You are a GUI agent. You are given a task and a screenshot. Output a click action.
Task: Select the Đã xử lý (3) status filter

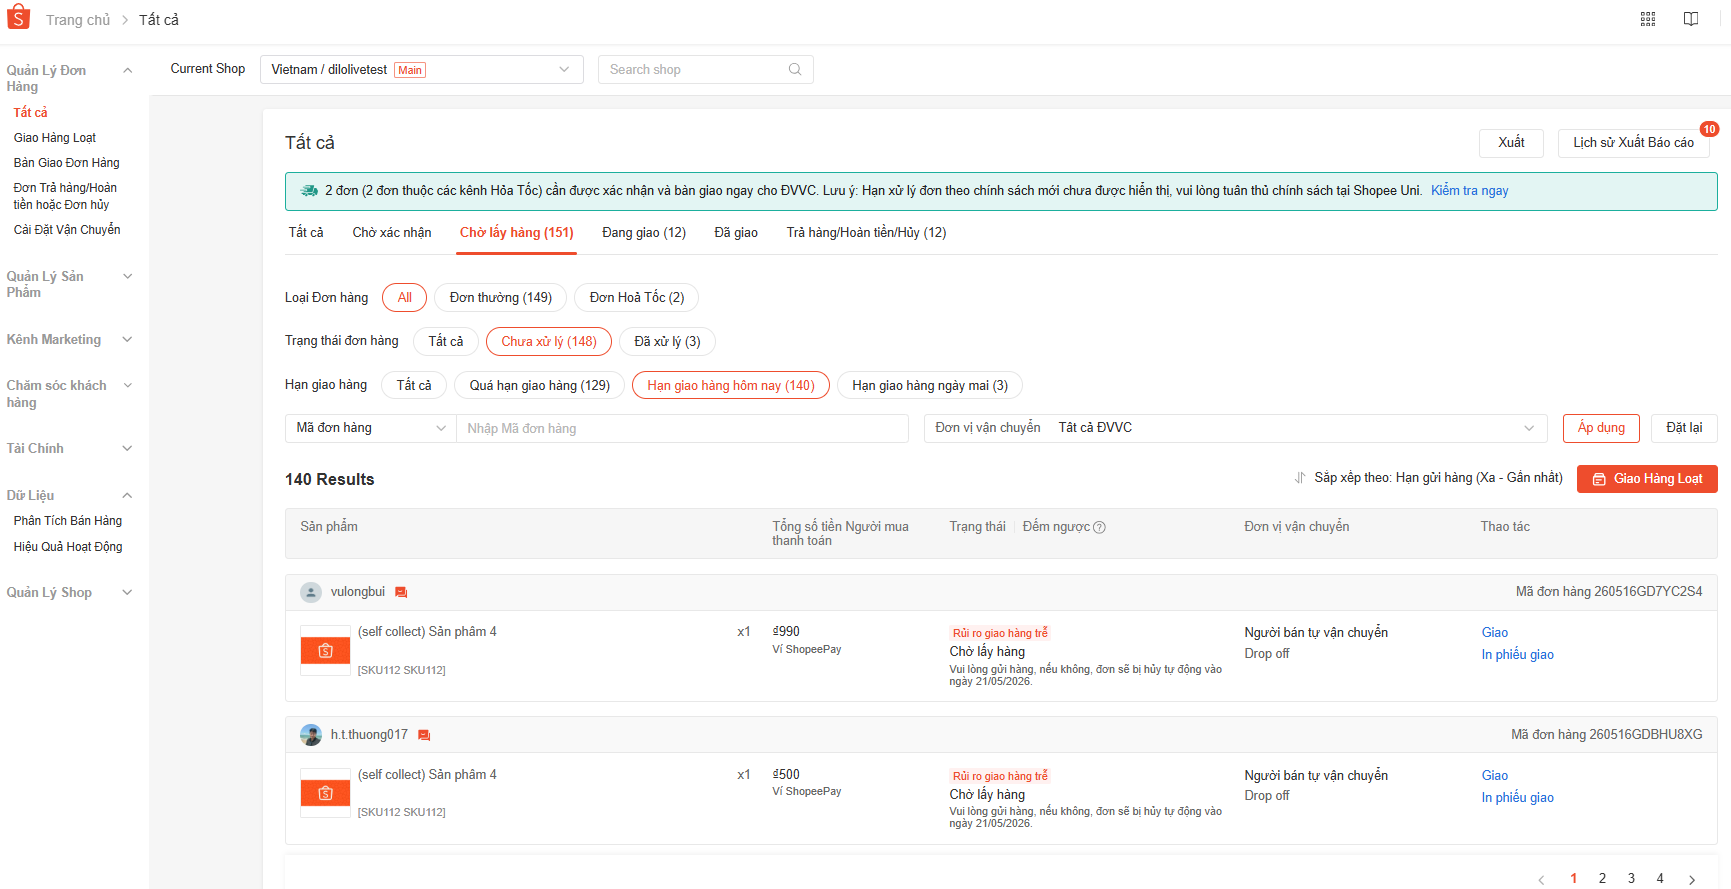[667, 341]
